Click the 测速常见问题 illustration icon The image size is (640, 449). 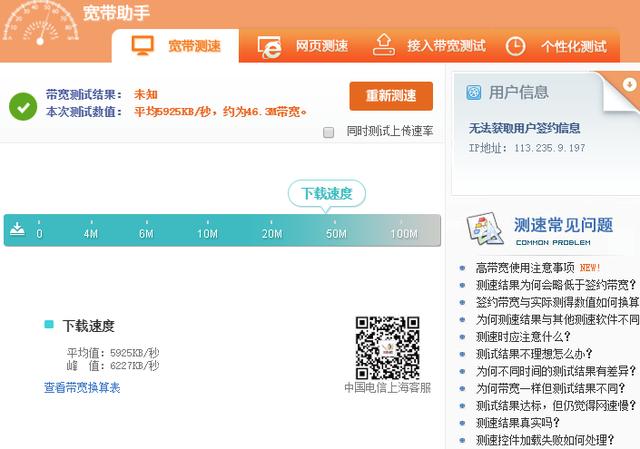coord(484,229)
